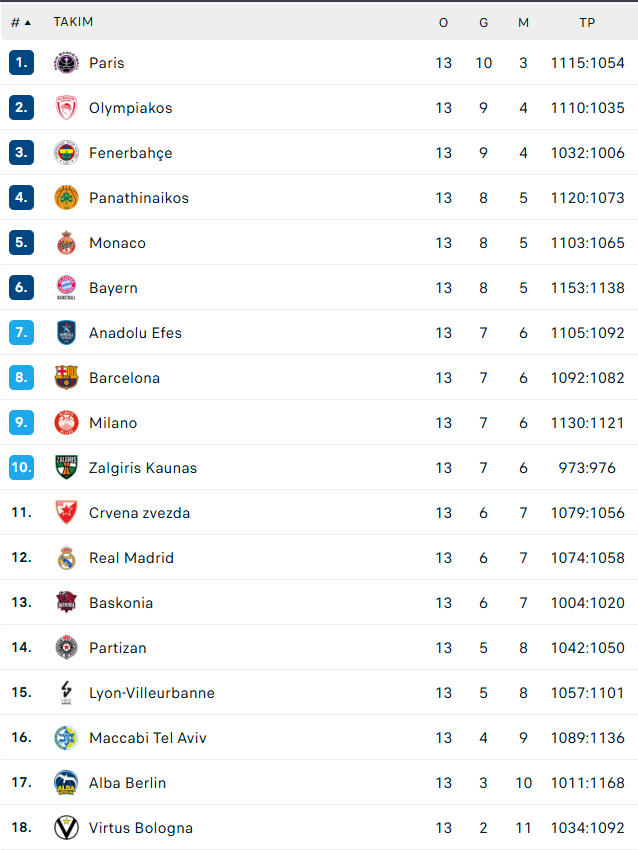Click the Fenerbahçe club crest
This screenshot has width=638, height=850.
[x=66, y=153]
